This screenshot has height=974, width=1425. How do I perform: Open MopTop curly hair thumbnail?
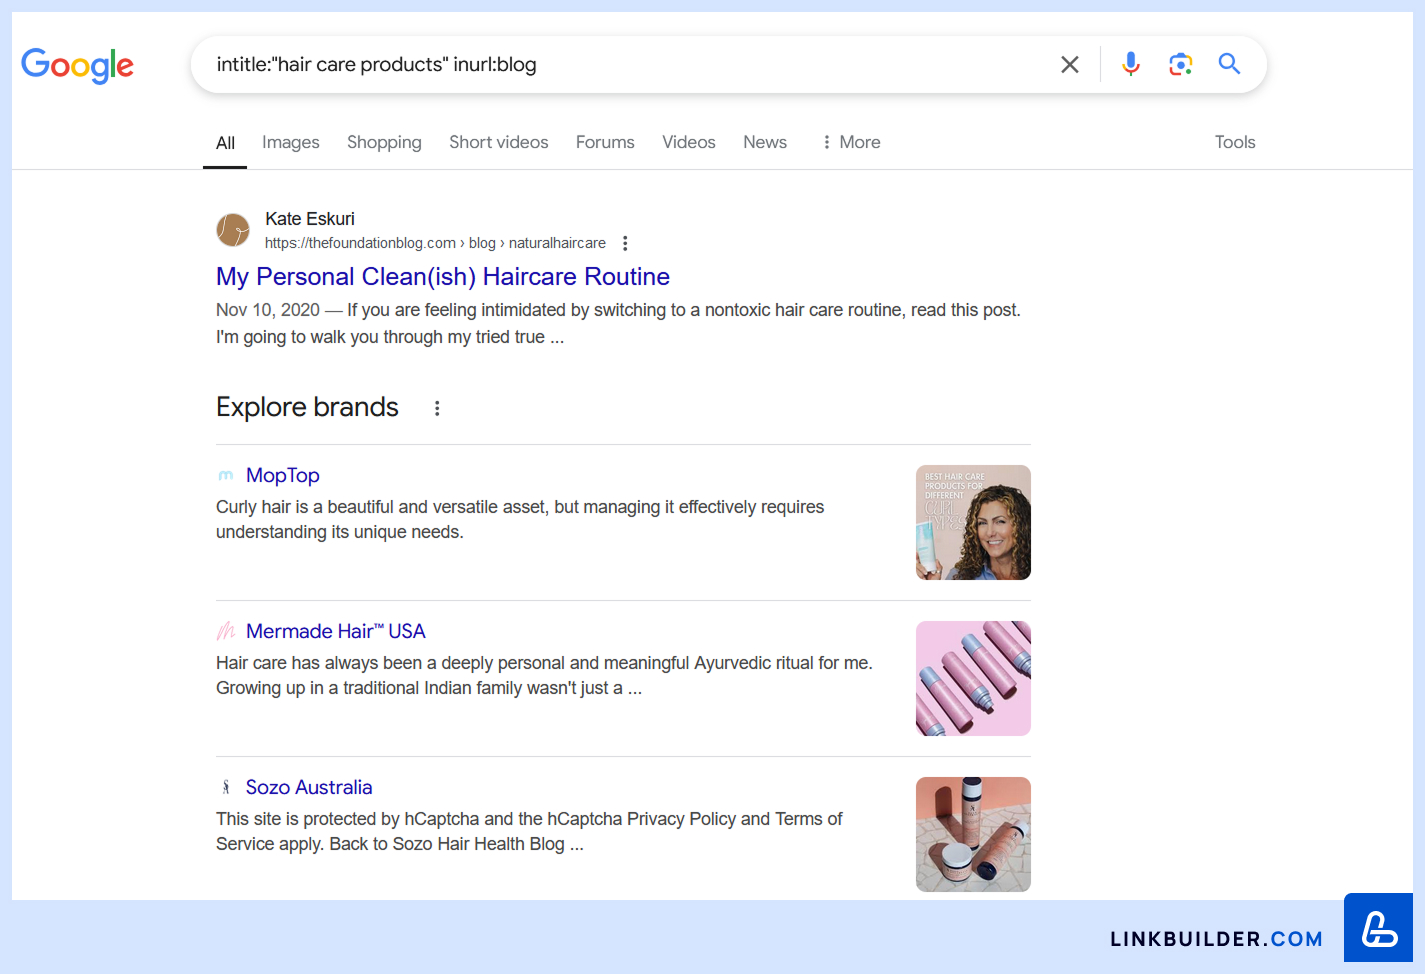click(x=973, y=522)
